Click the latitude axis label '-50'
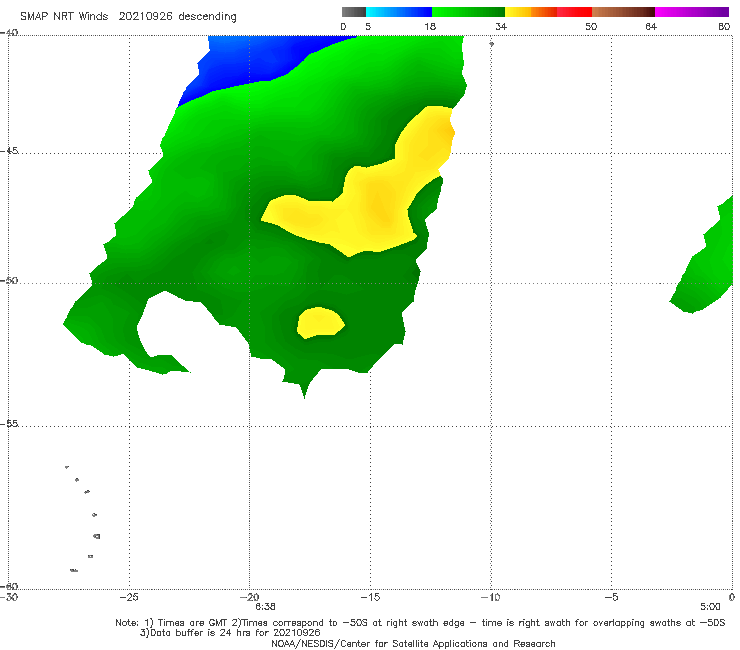This screenshot has height=650, width=740. [x=9, y=280]
